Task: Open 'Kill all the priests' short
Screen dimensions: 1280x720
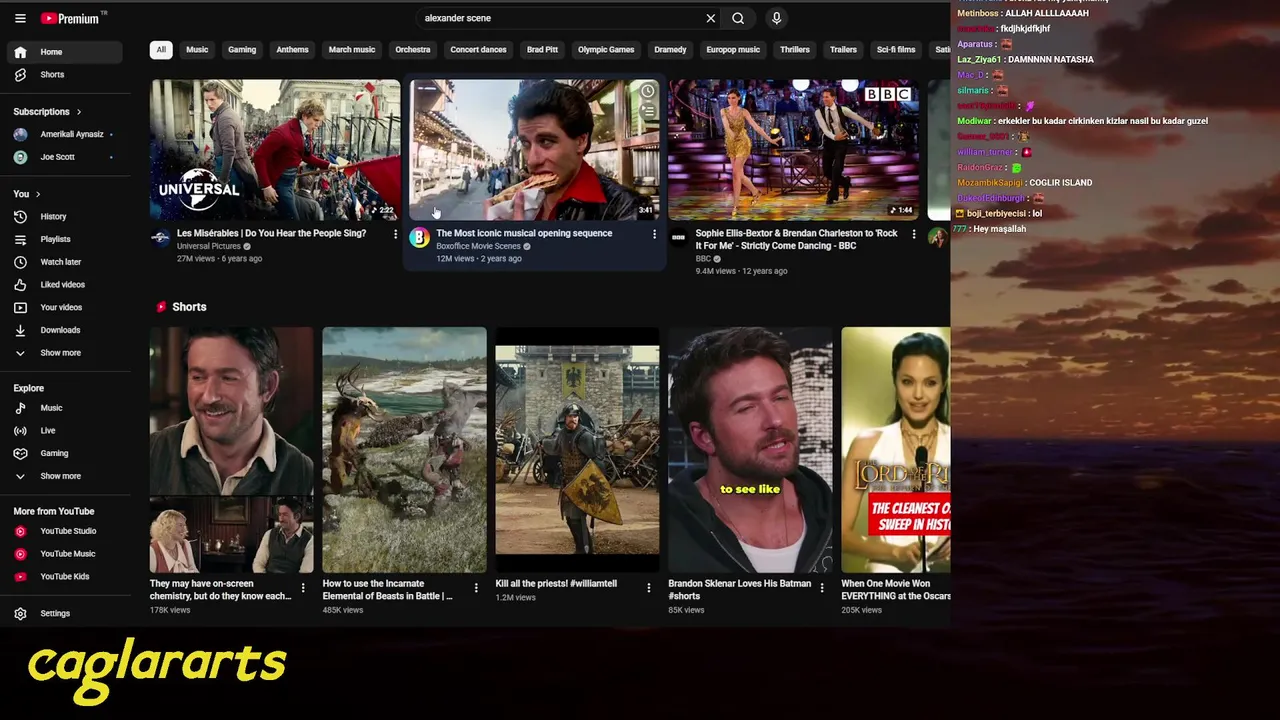Action: [x=577, y=450]
